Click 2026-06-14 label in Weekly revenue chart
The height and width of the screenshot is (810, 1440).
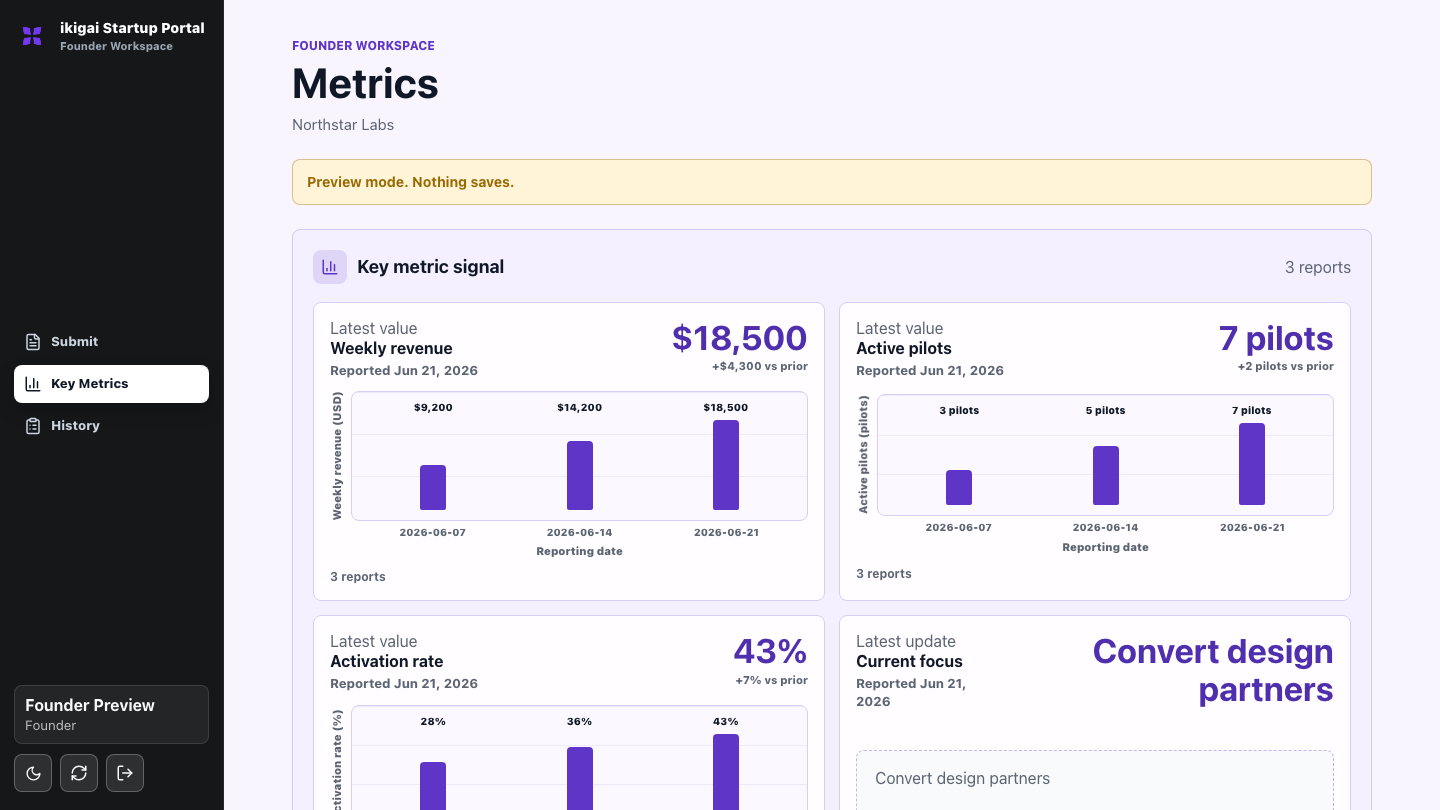tap(580, 533)
